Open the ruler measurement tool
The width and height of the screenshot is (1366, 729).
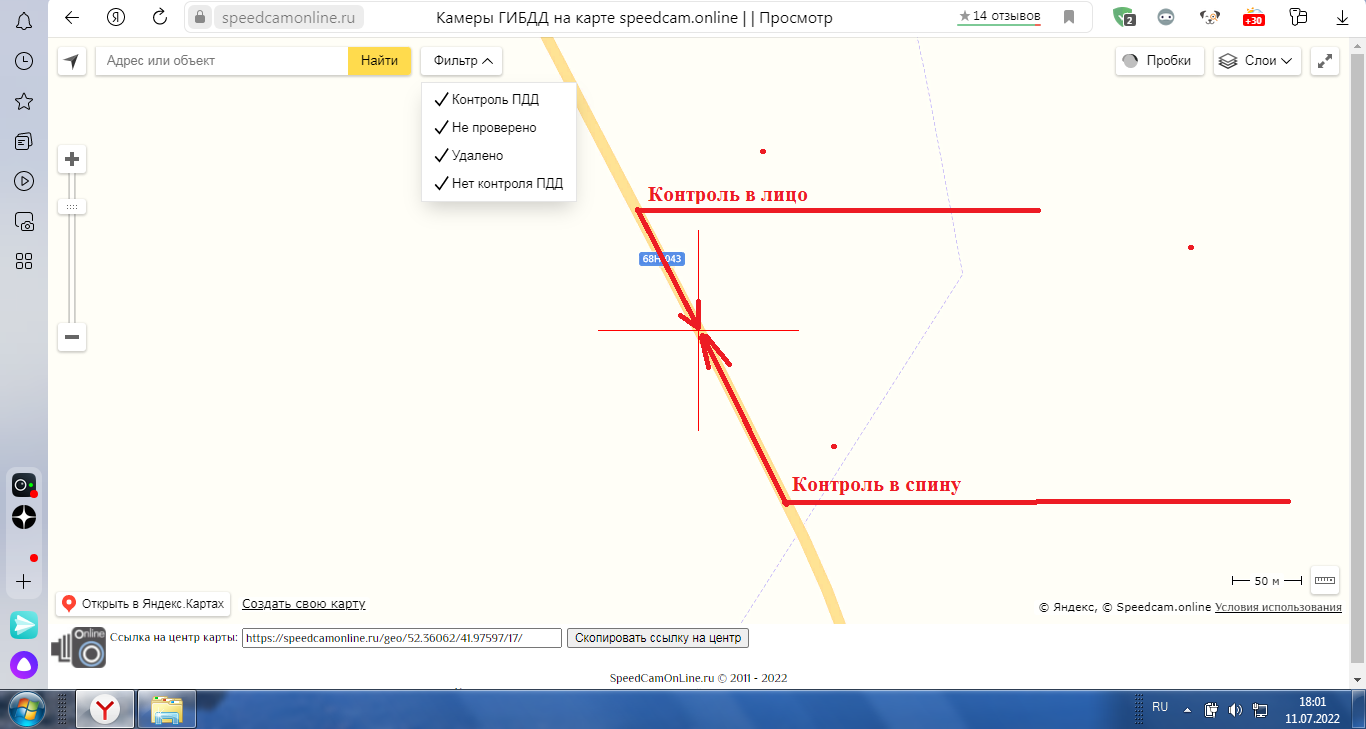(1325, 580)
